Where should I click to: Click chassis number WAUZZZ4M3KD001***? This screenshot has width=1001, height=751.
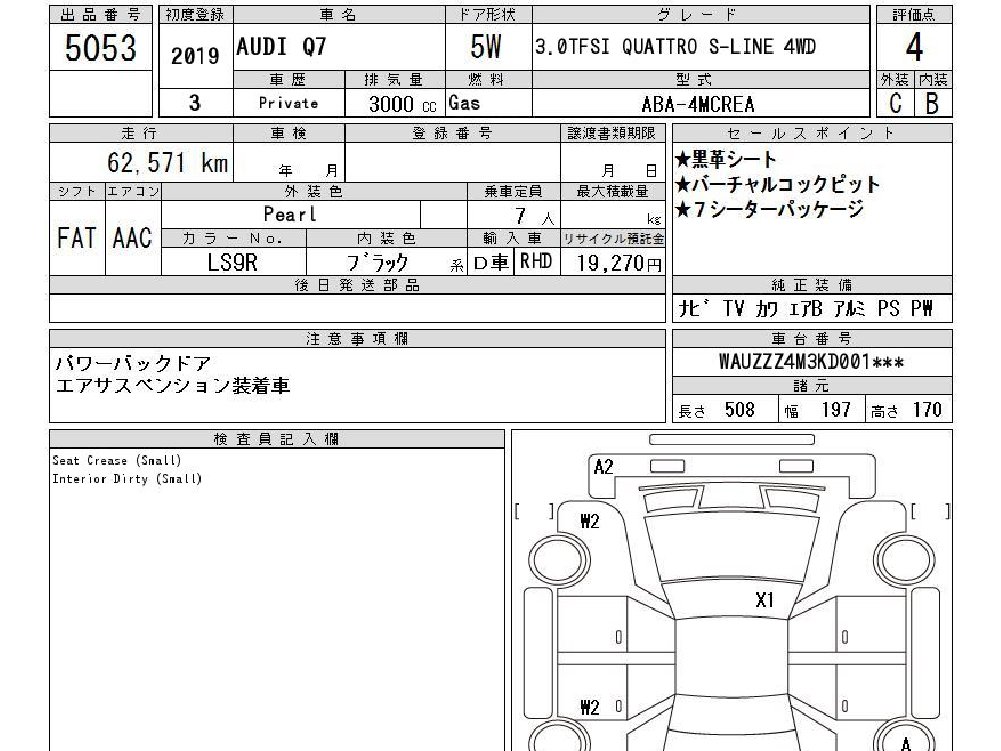[811, 362]
